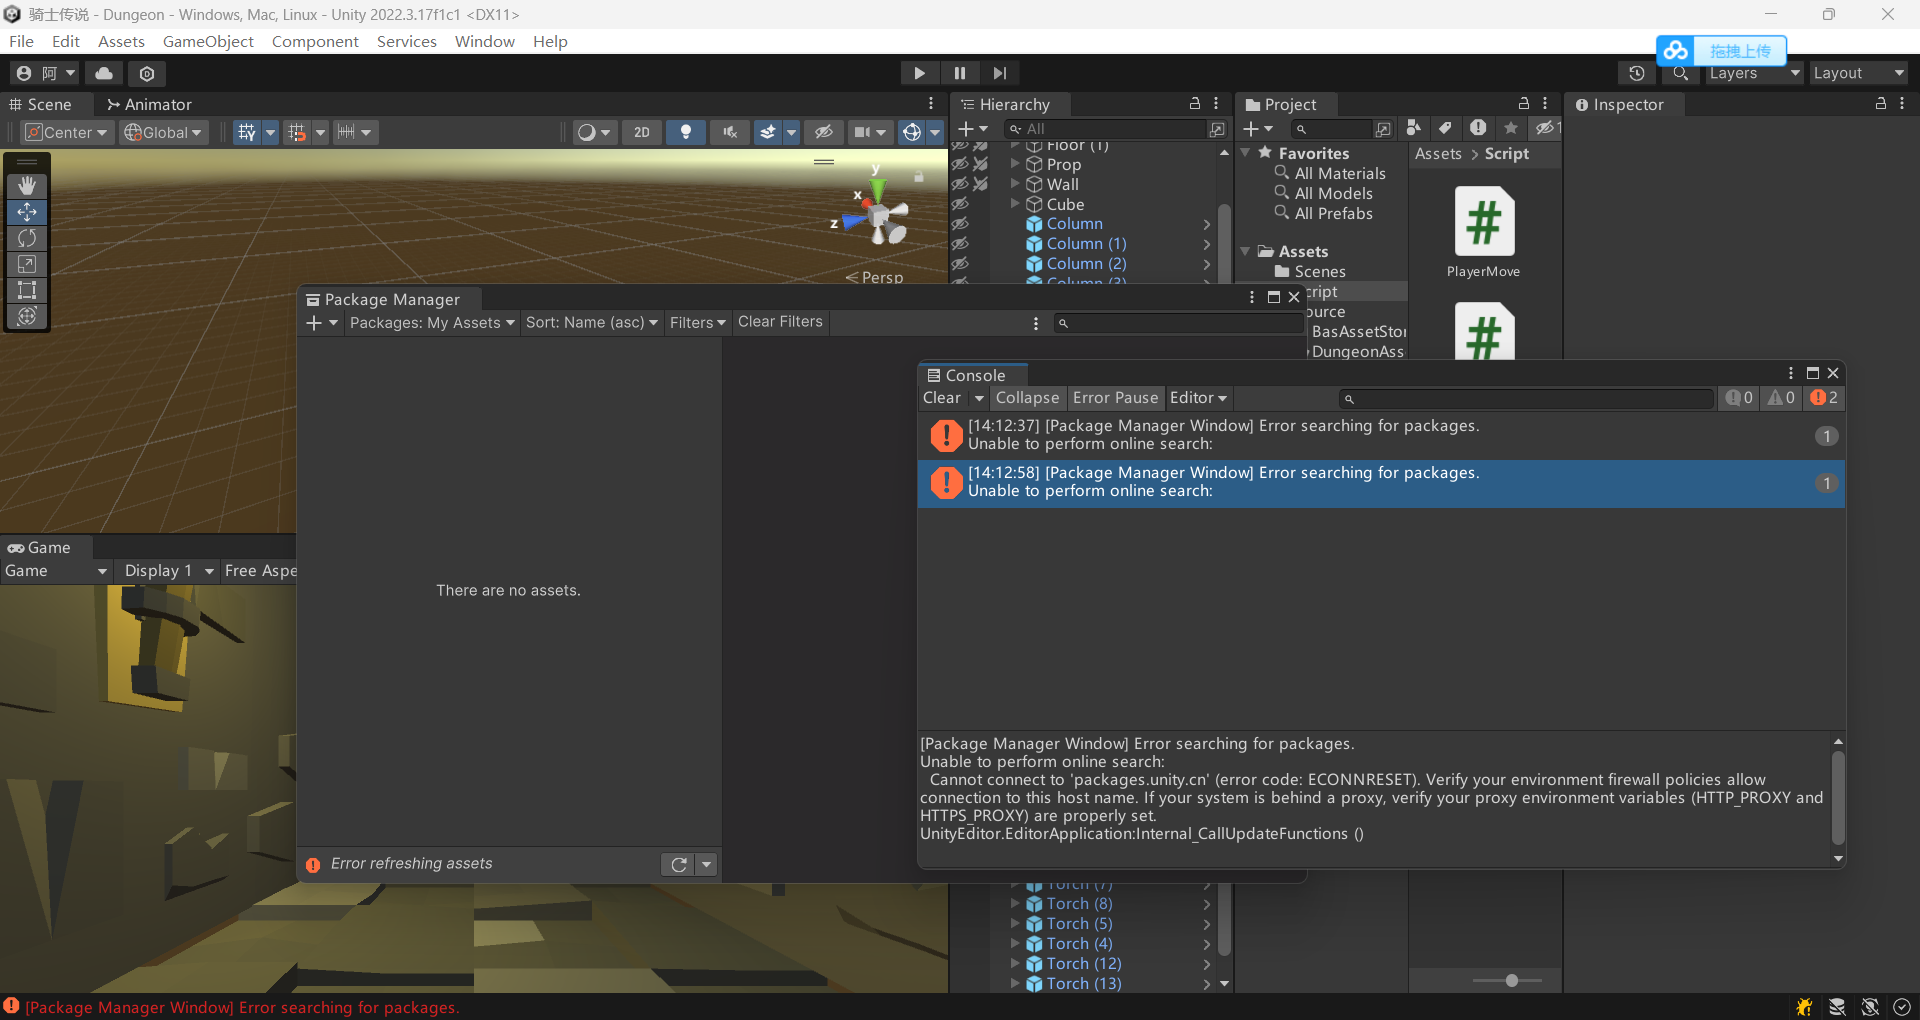This screenshot has height=1020, width=1920.
Task: Open the Component menu
Action: [x=315, y=41]
